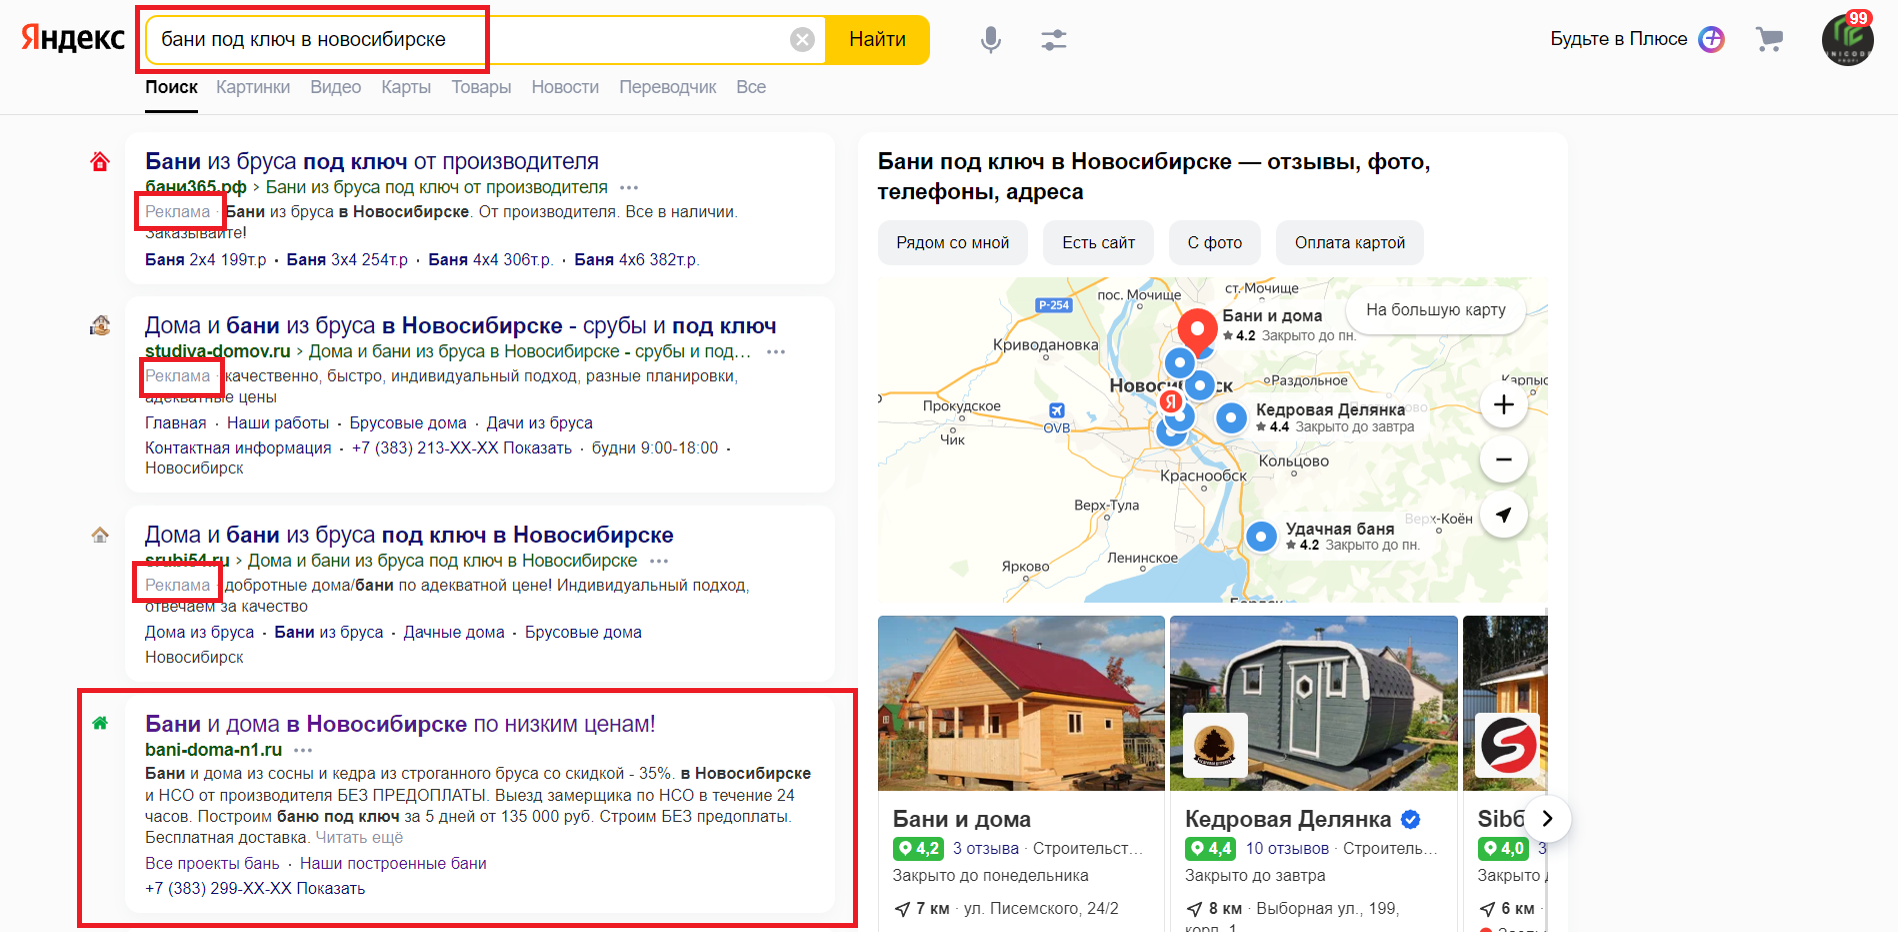The height and width of the screenshot is (932, 1898).
Task: Switch to the Карты tab
Action: [x=406, y=87]
